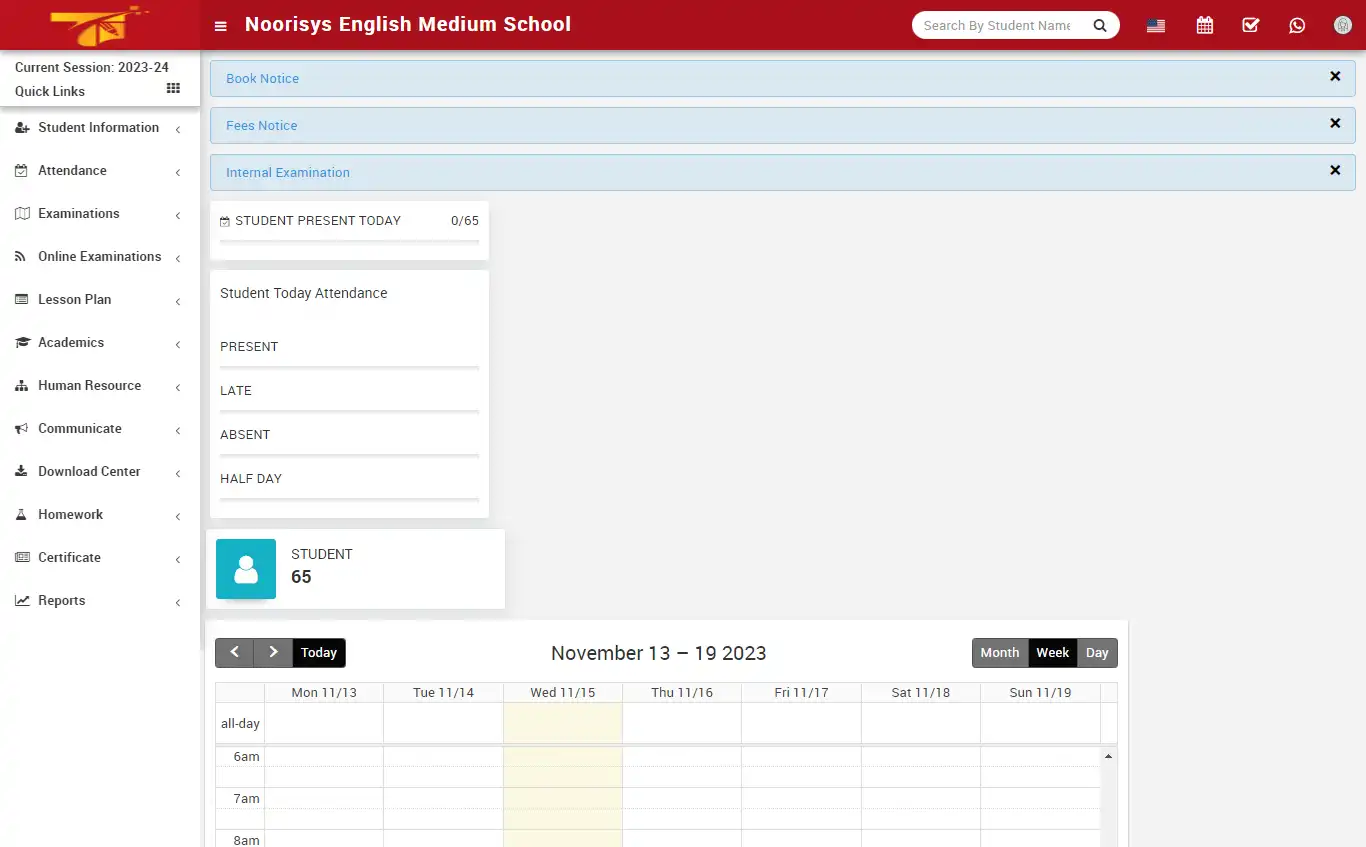Open the Fees Notice link
This screenshot has width=1366, height=847.
pyautogui.click(x=261, y=125)
